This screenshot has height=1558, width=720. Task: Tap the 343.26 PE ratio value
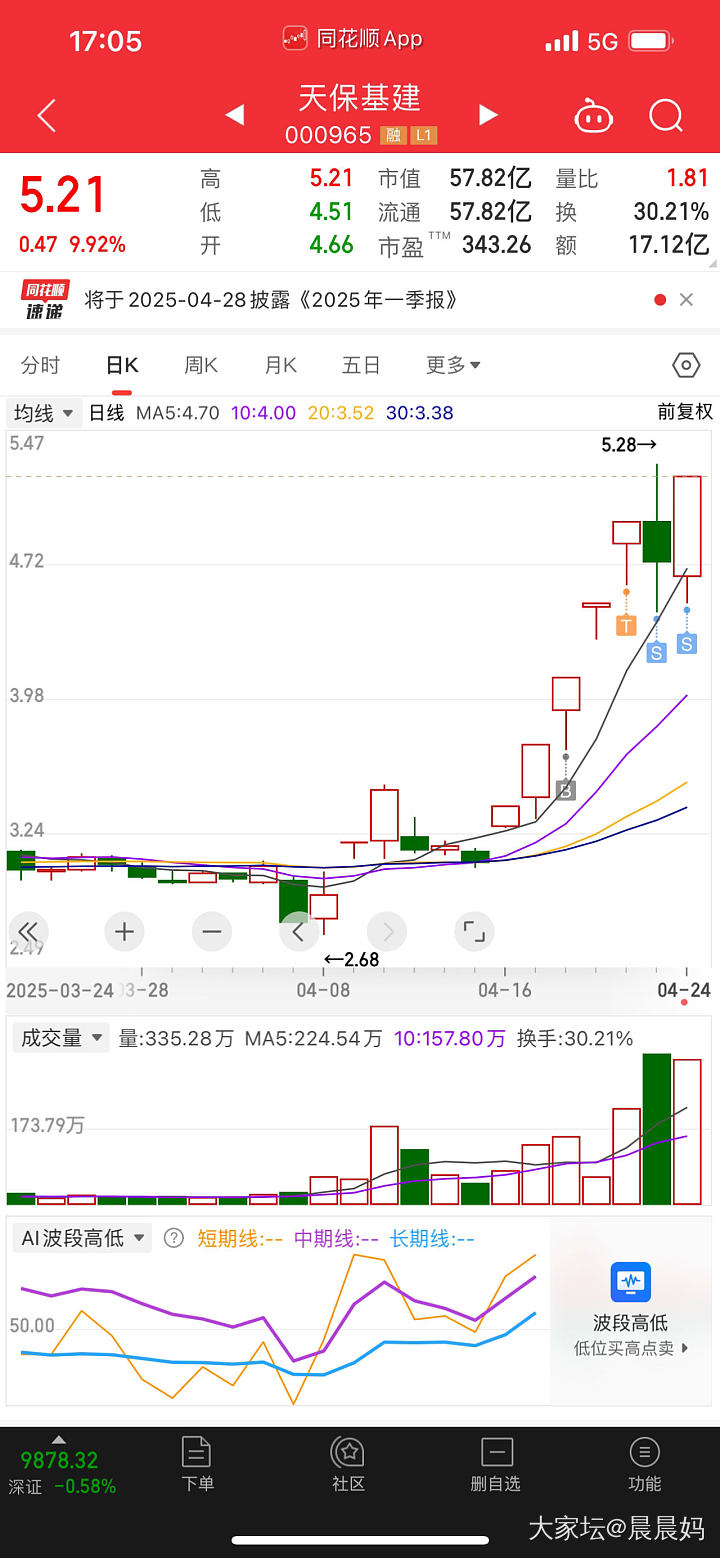point(497,244)
